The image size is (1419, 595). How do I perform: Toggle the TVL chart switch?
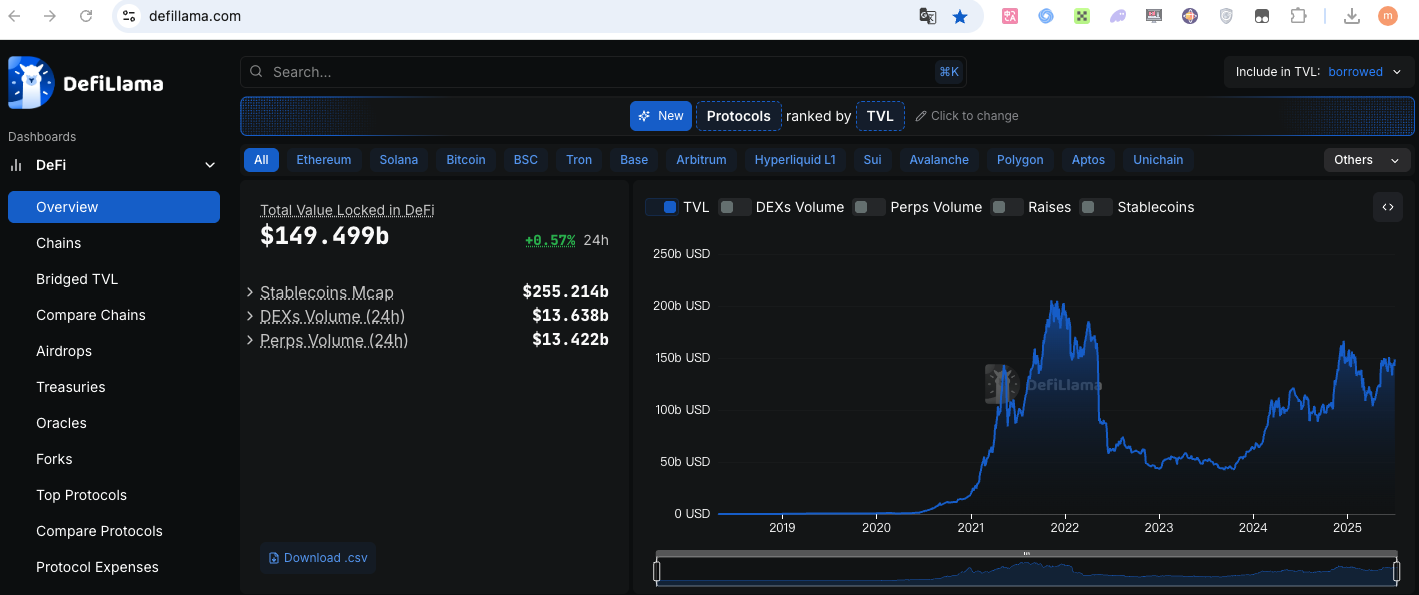(x=661, y=207)
